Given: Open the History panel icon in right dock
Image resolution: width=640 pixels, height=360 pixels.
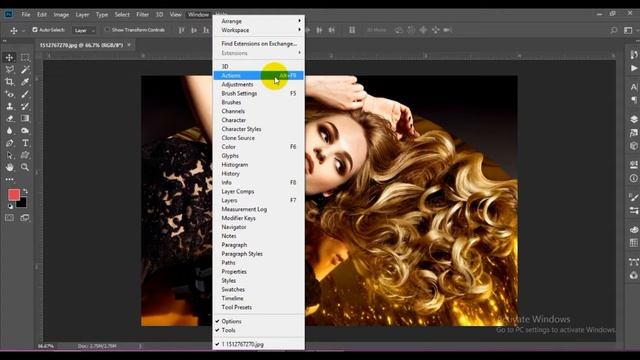Looking at the screenshot, I should 633,55.
